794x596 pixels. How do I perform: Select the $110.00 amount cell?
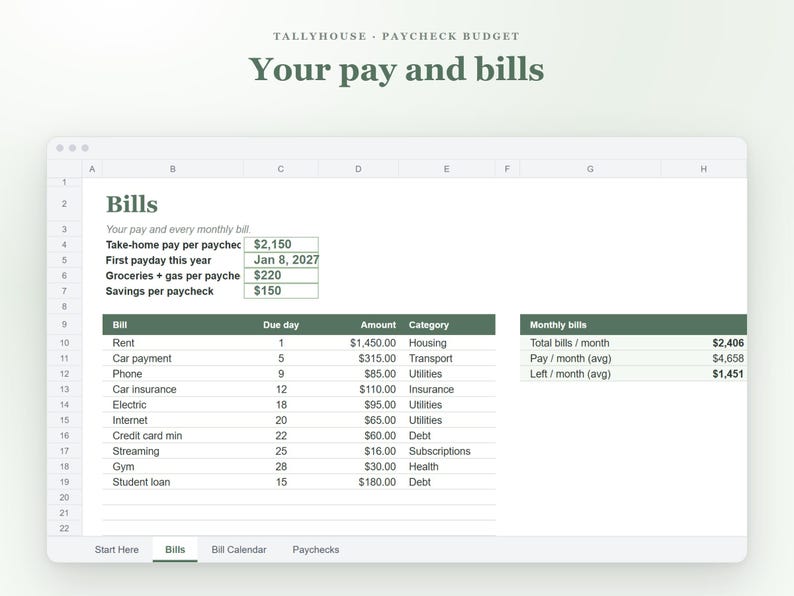[359, 389]
